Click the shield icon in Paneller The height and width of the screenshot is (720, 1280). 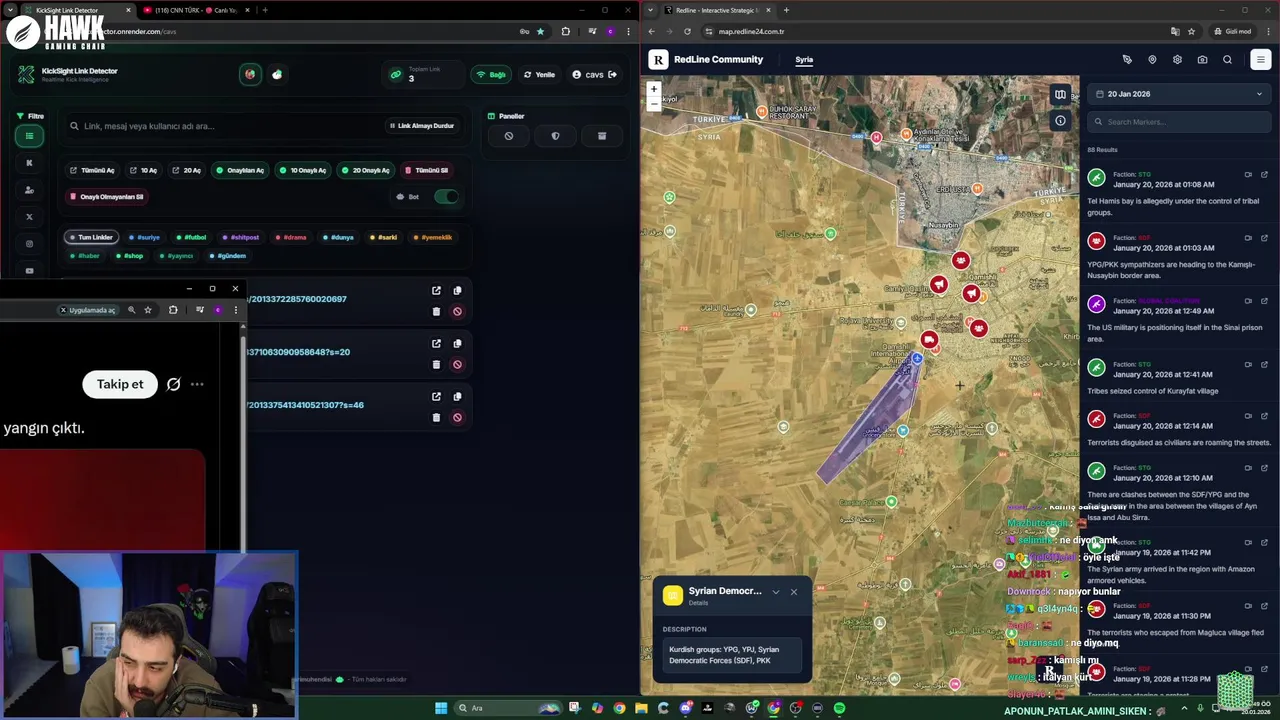[x=555, y=136]
